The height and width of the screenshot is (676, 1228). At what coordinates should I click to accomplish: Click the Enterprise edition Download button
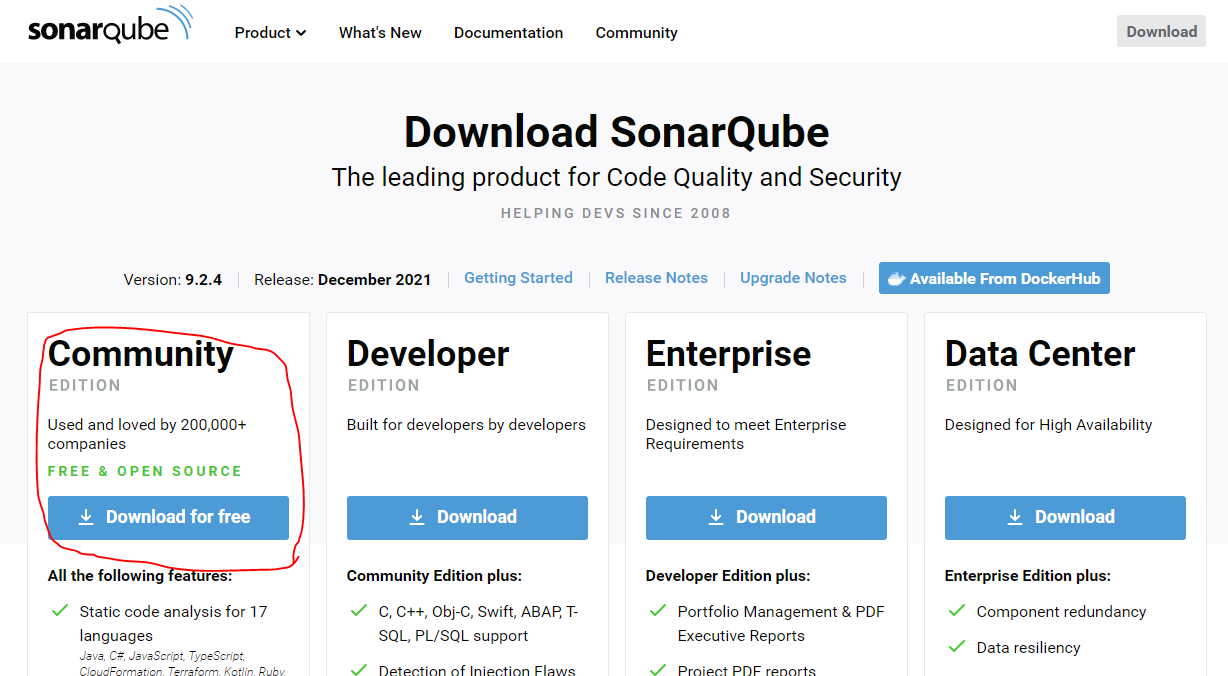pyautogui.click(x=766, y=518)
